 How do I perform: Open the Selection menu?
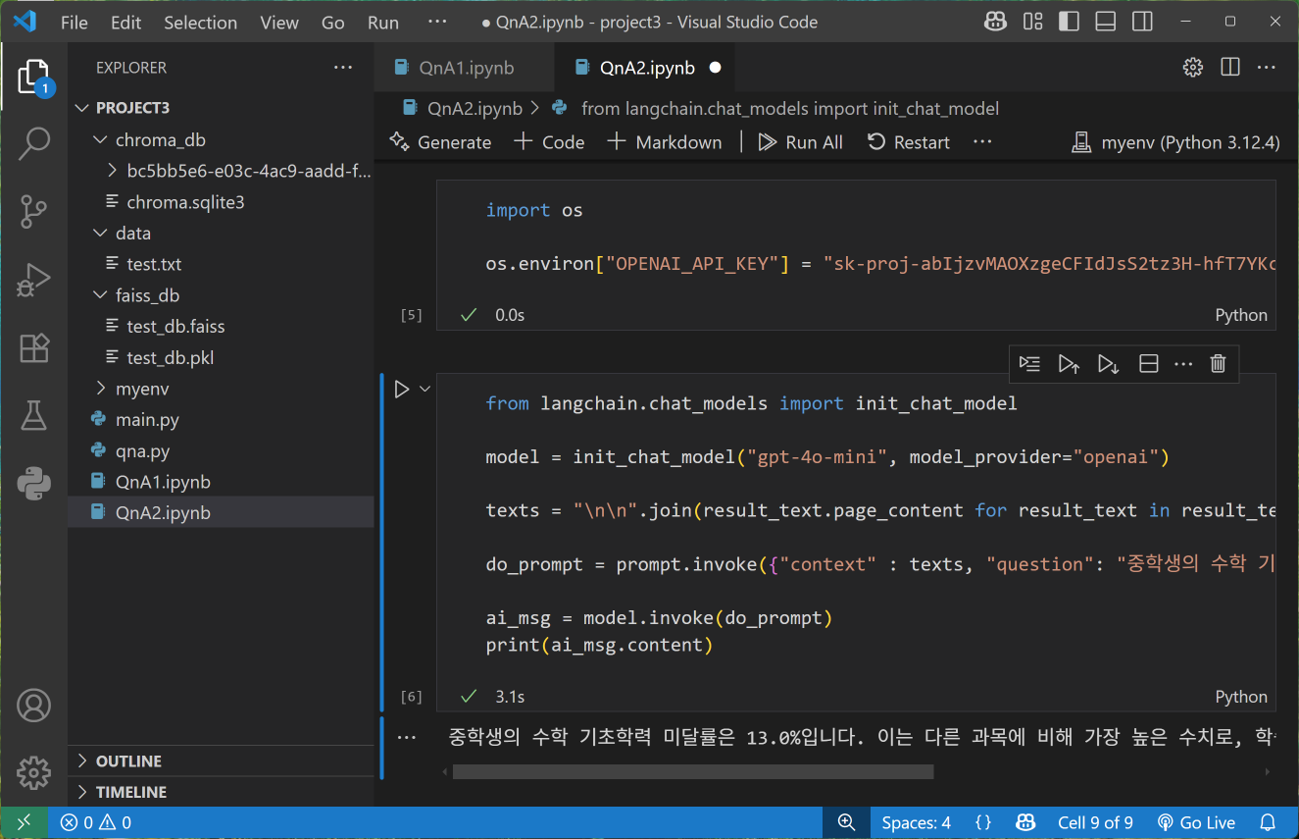(x=201, y=22)
